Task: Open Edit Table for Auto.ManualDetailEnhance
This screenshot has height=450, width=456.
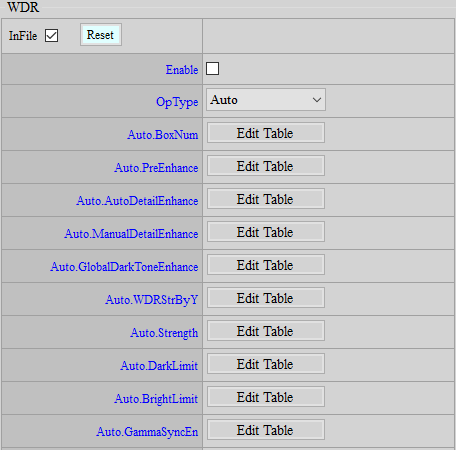Action: [x=266, y=232]
